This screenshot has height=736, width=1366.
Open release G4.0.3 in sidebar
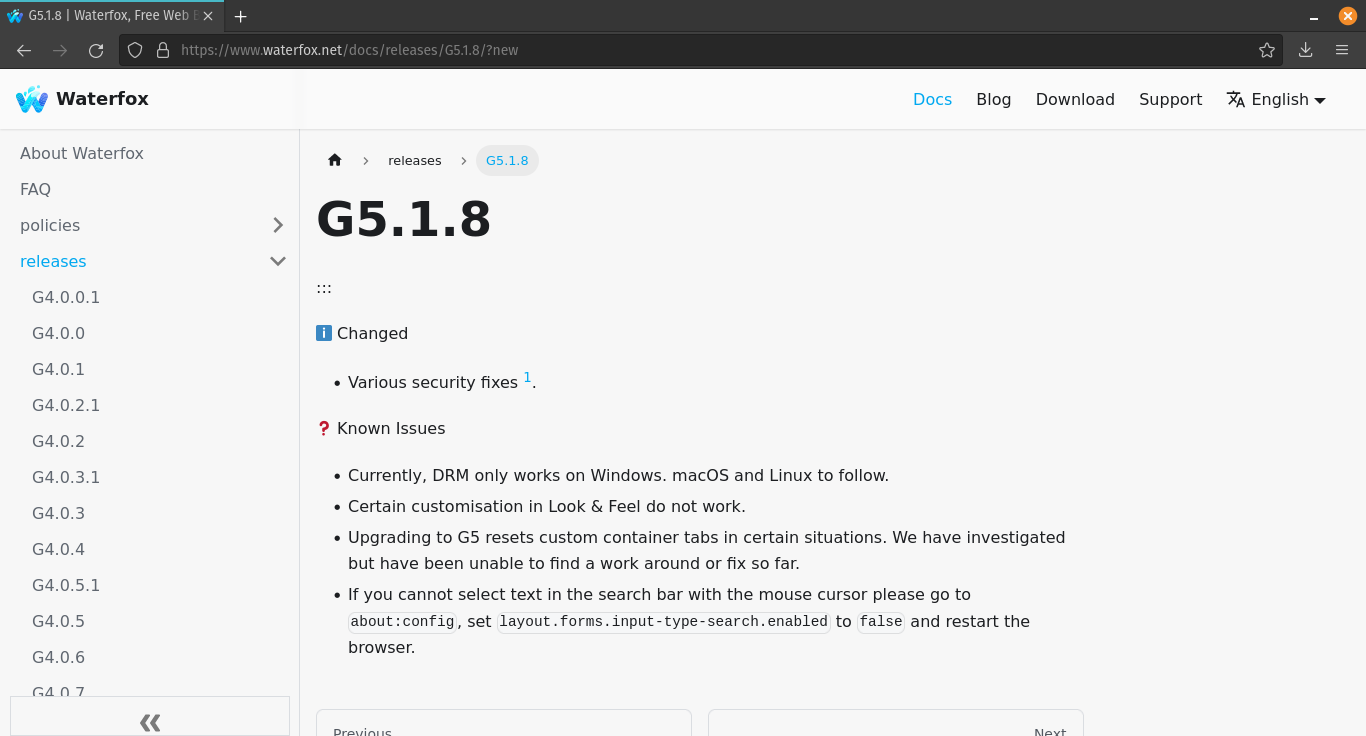pyautogui.click(x=58, y=513)
